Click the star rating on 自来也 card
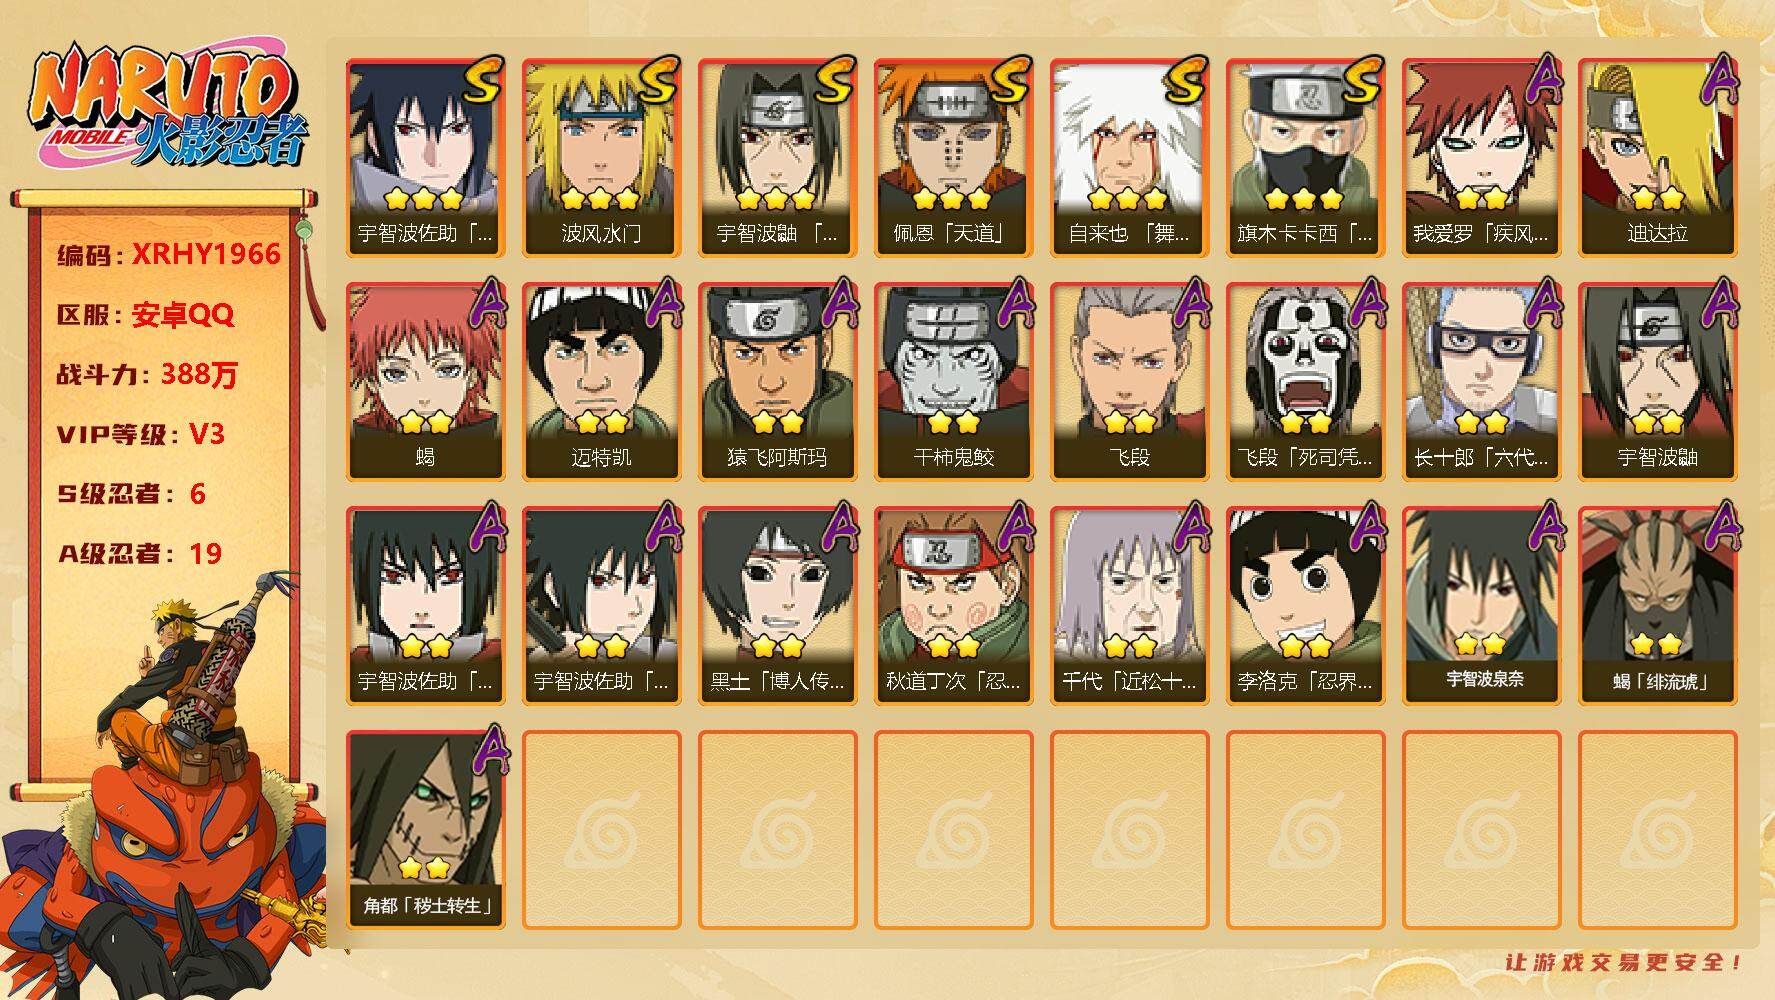 (1128, 198)
